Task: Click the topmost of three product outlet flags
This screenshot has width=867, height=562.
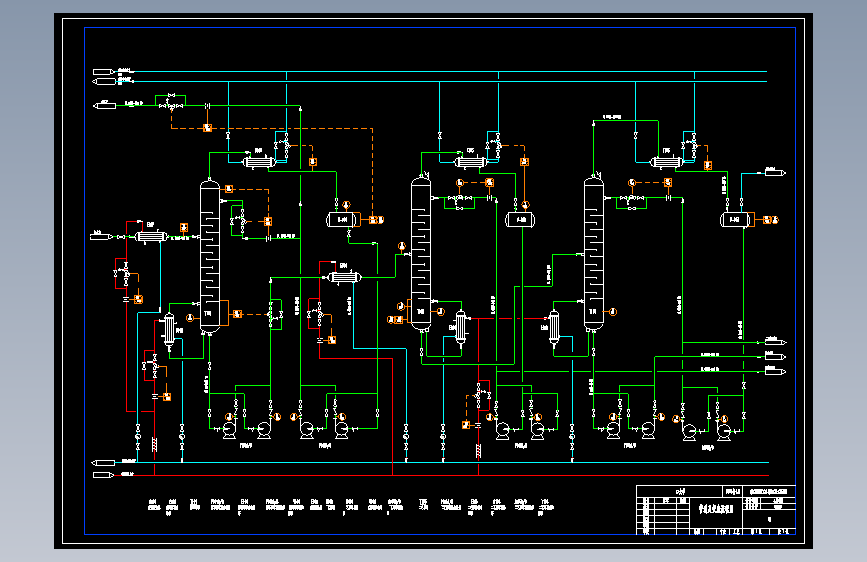Action: pyautogui.click(x=775, y=342)
